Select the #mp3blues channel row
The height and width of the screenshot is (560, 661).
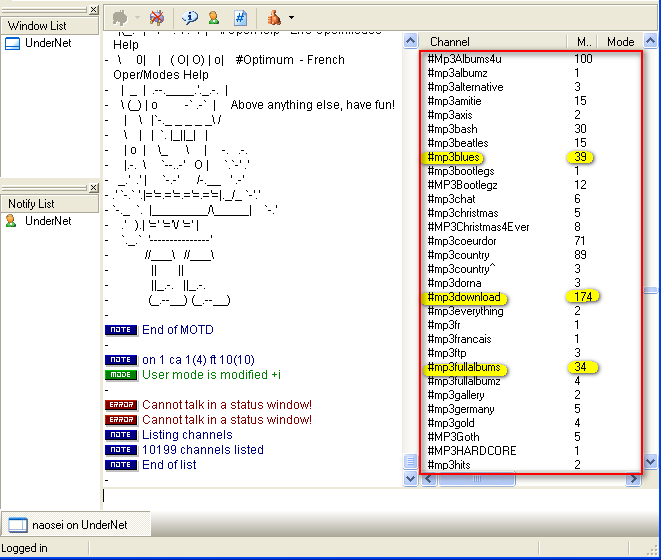(531, 157)
